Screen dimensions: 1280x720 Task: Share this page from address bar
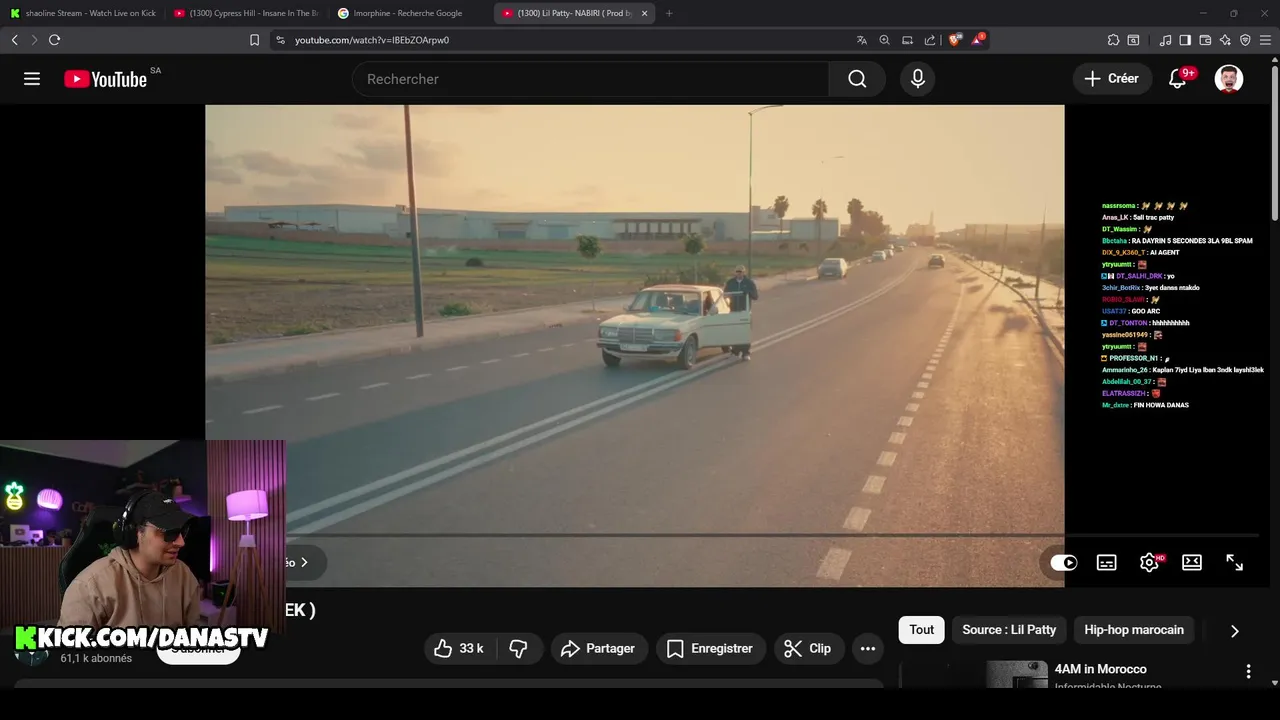coord(930,40)
